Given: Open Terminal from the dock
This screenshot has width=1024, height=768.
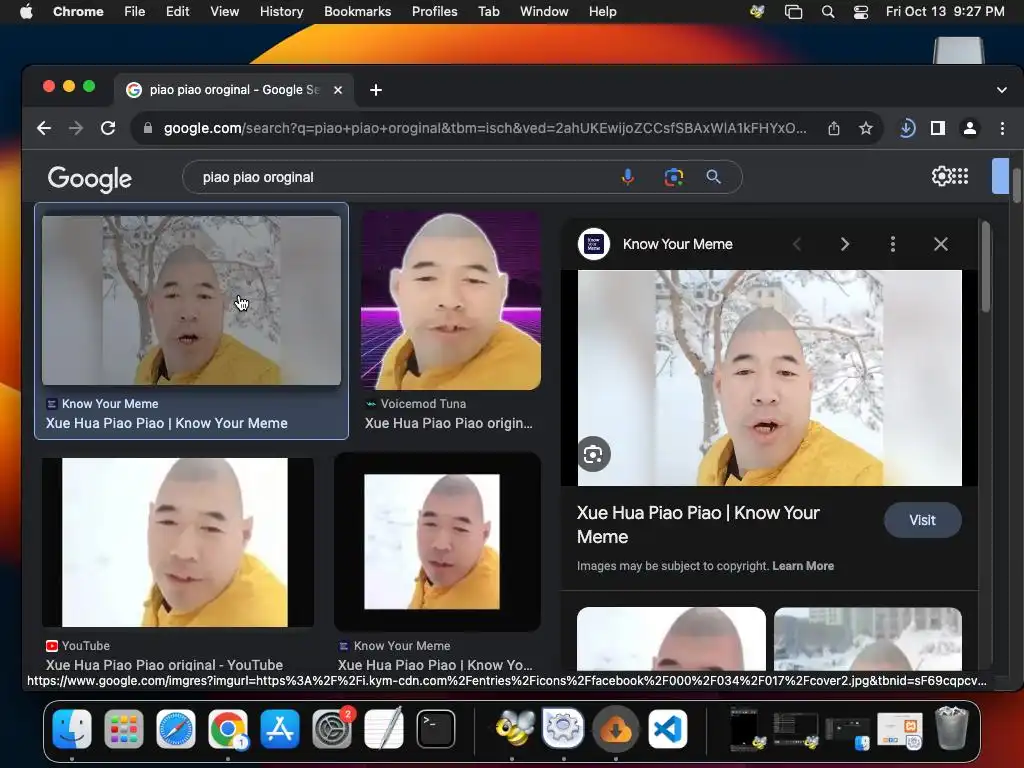Looking at the screenshot, I should (436, 729).
